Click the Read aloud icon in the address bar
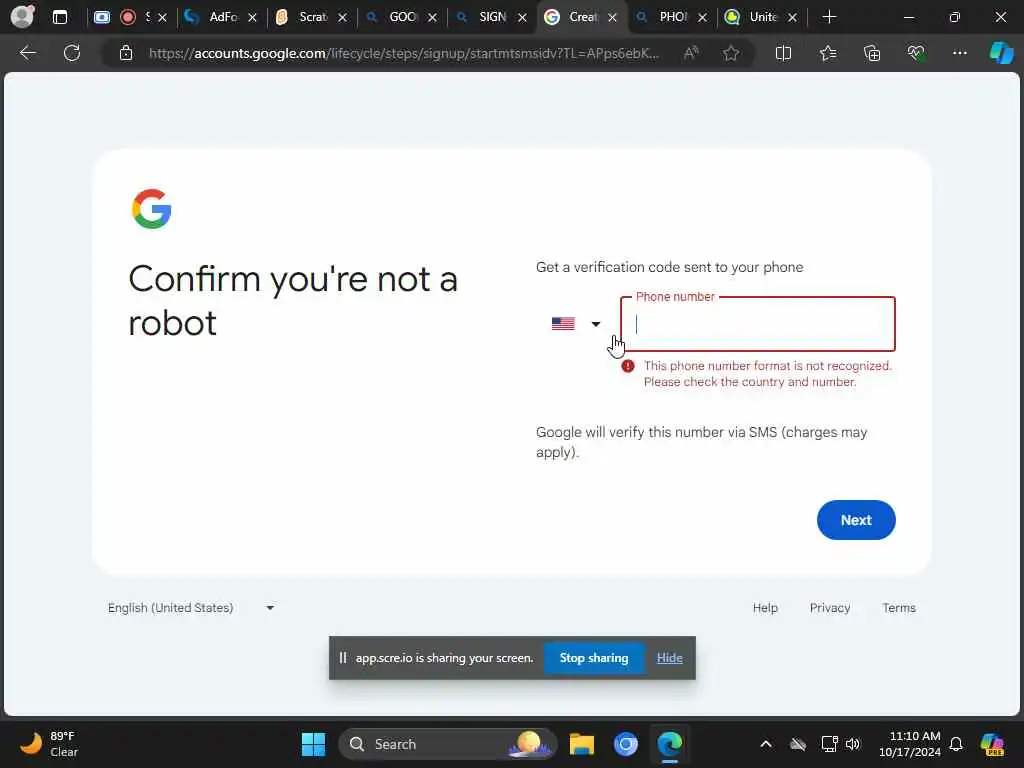 pyautogui.click(x=691, y=53)
